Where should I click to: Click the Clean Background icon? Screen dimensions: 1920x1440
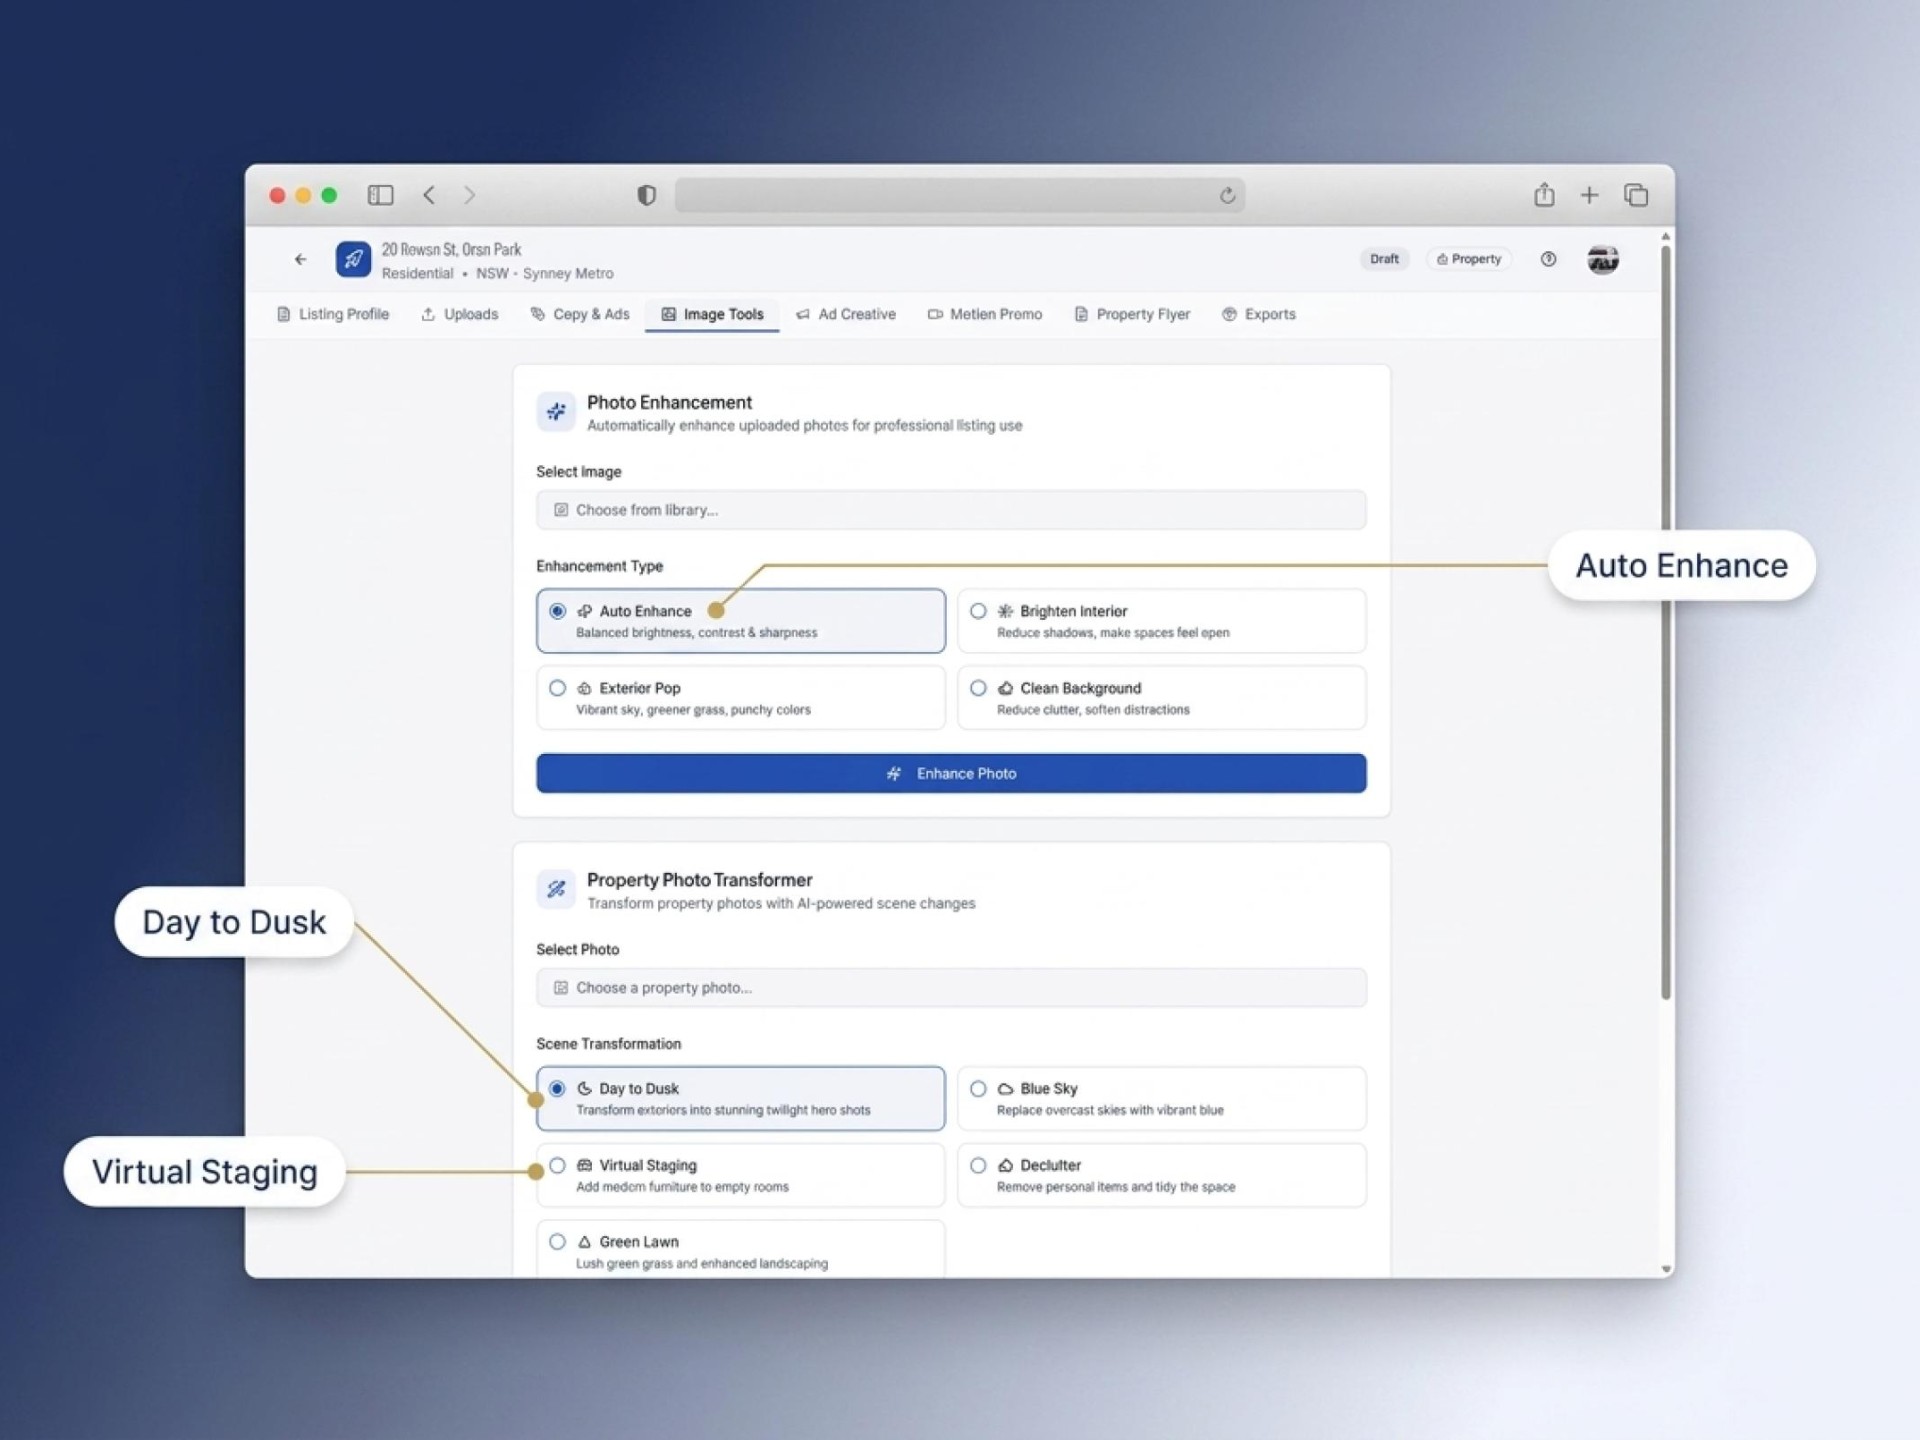point(1005,688)
